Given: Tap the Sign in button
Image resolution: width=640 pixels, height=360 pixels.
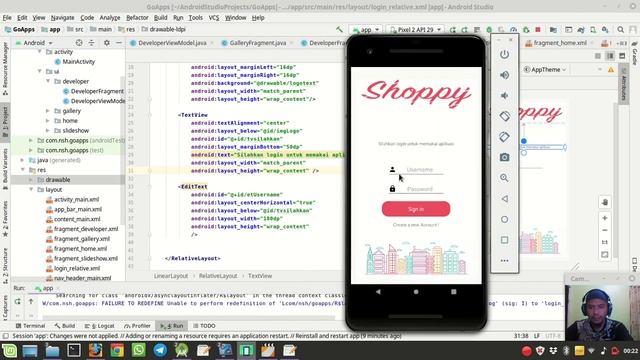Looking at the screenshot, I should pos(416,209).
